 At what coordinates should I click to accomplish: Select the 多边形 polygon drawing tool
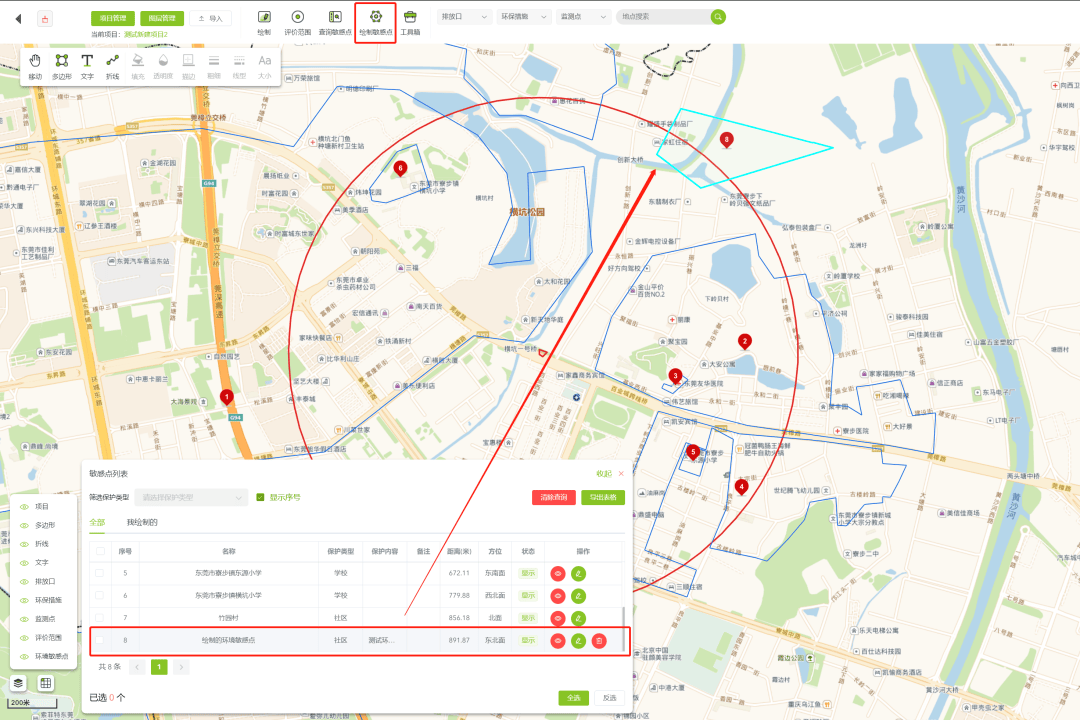62,65
